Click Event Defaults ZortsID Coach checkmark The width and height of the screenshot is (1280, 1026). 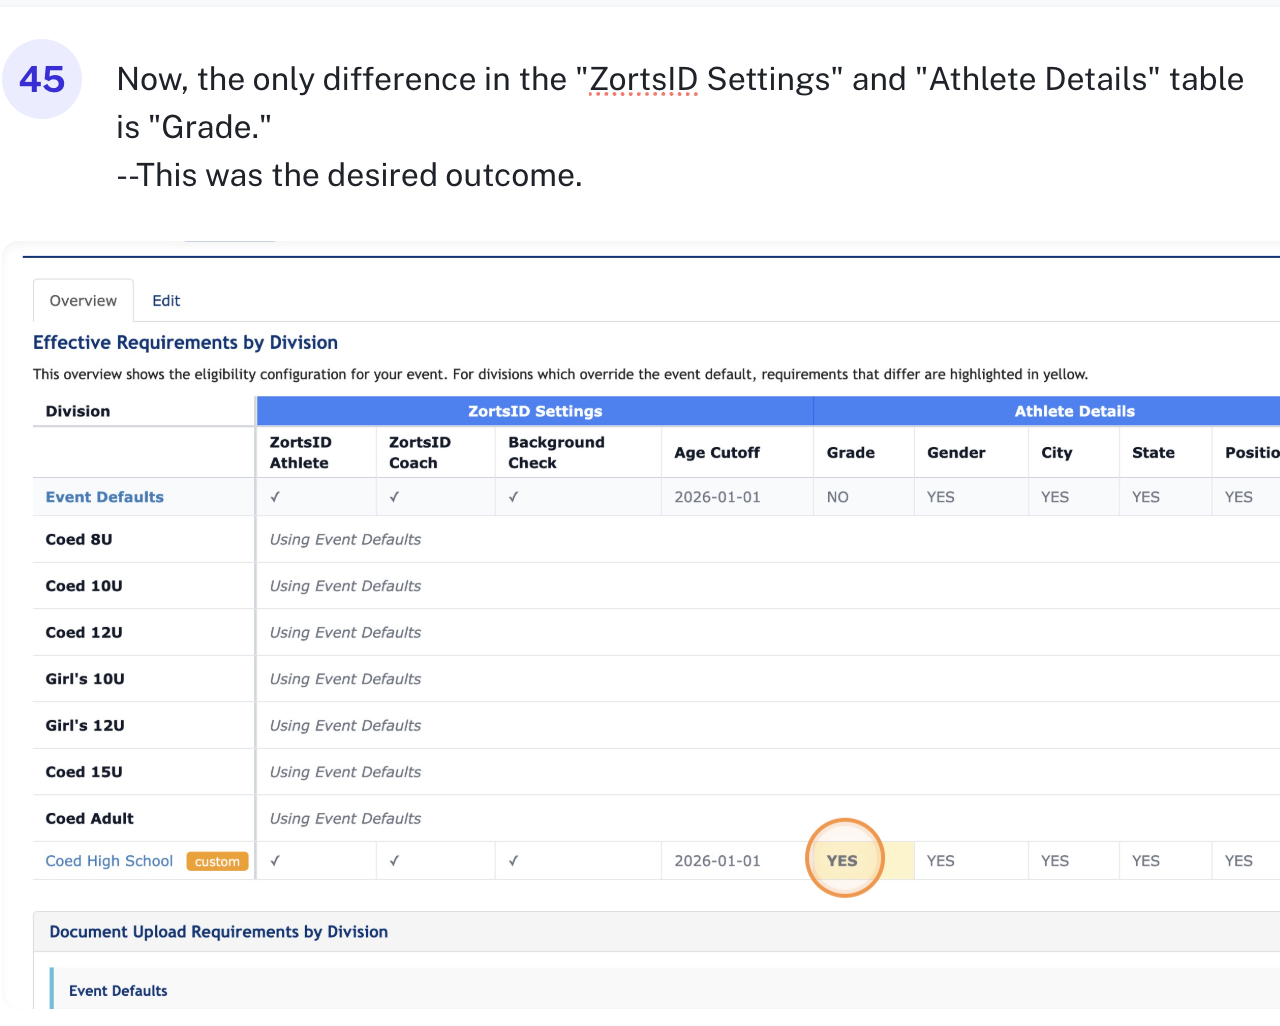[x=394, y=497]
